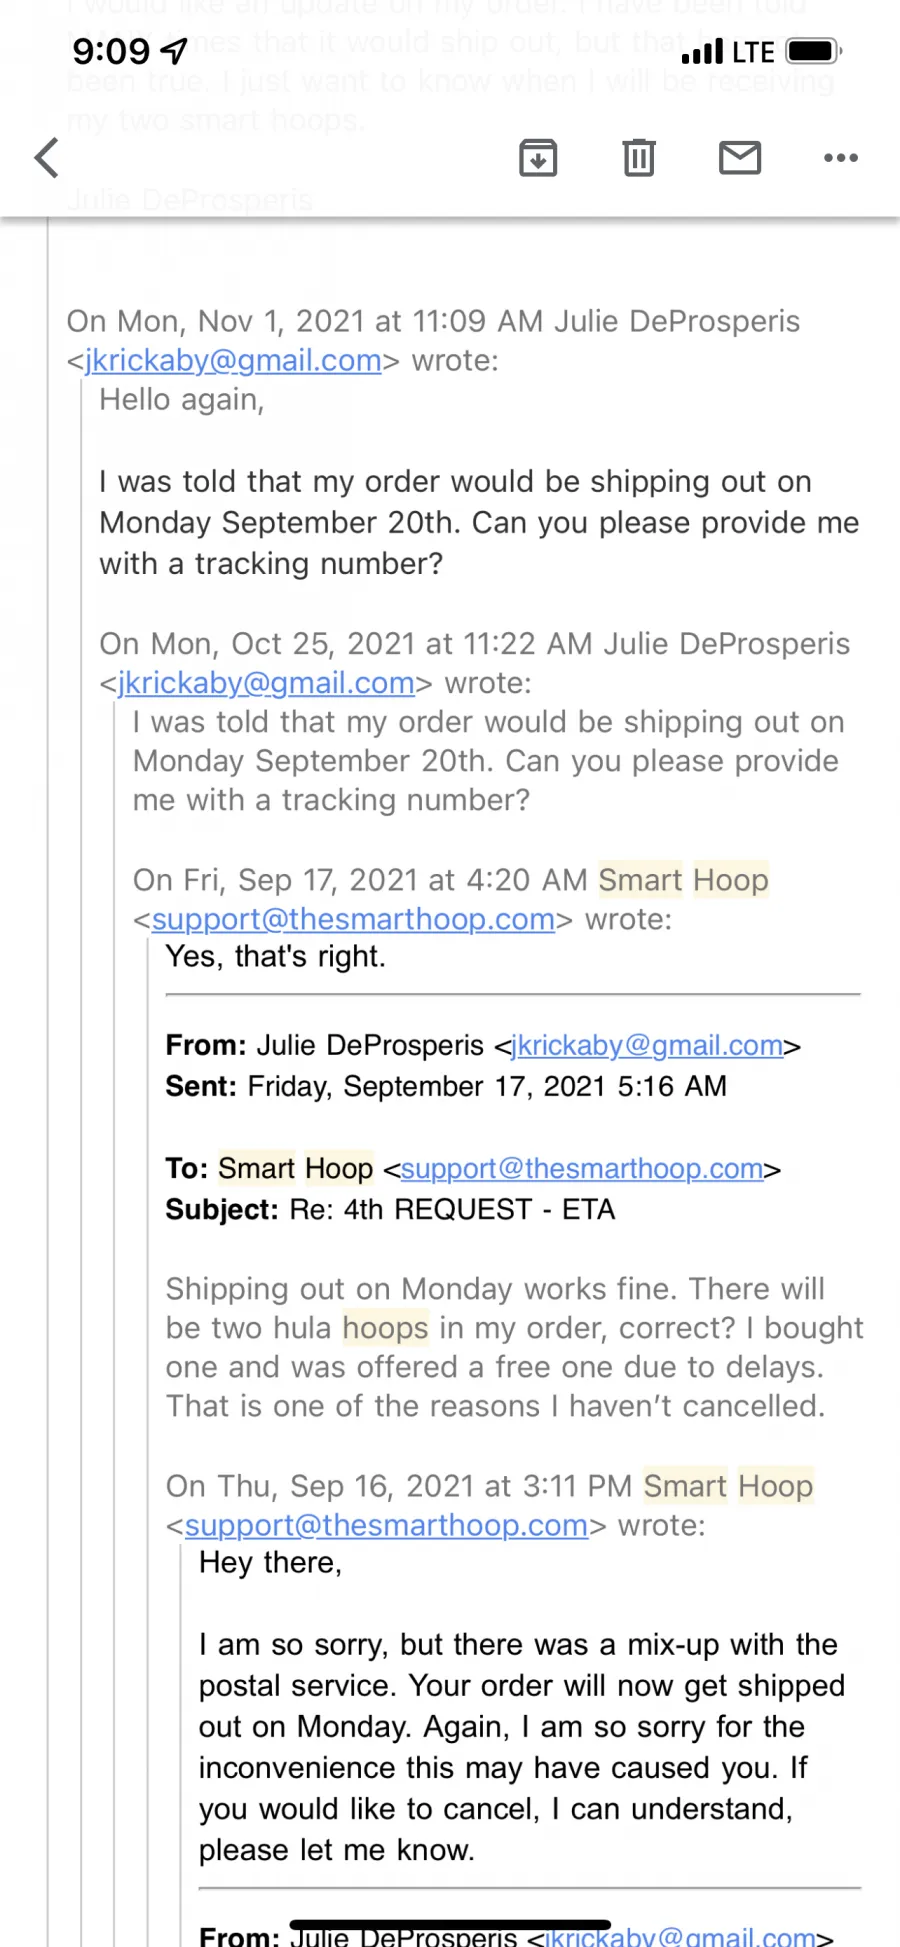900x1947 pixels.
Task: Tap support@thesmarthoop.com link under Sep 16 header
Action: coord(386,1525)
